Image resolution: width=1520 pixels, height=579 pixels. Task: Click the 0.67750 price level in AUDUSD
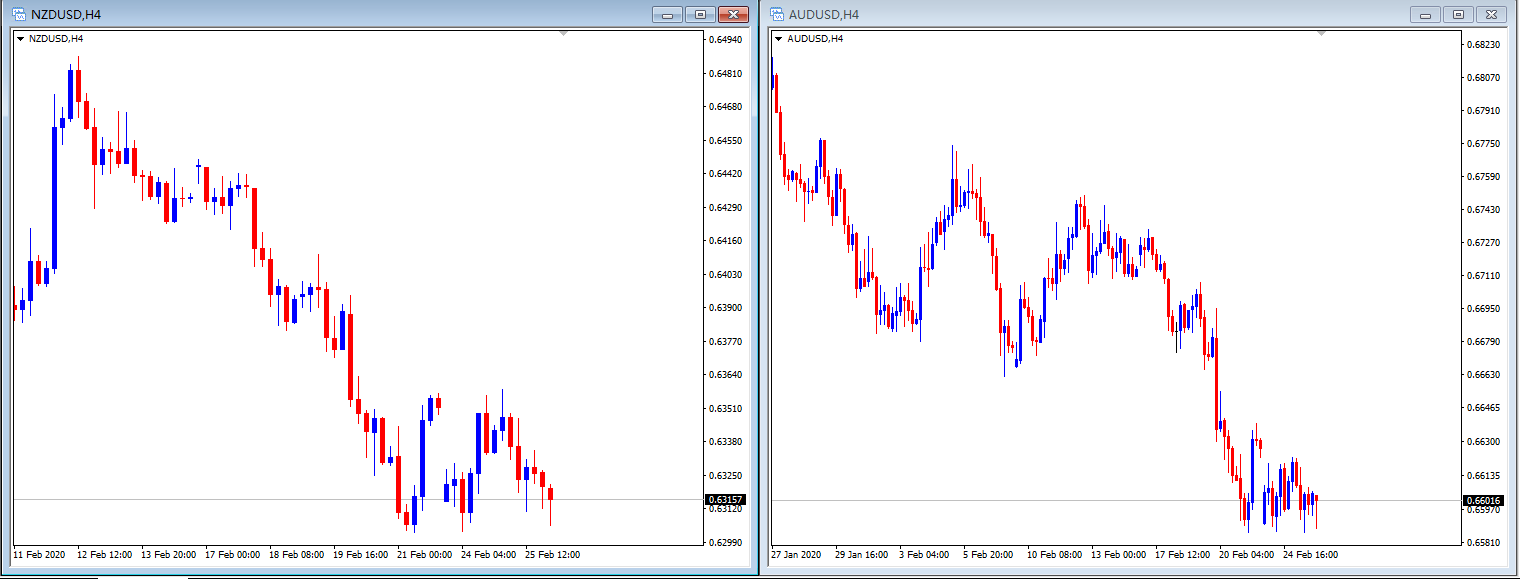click(x=1483, y=144)
